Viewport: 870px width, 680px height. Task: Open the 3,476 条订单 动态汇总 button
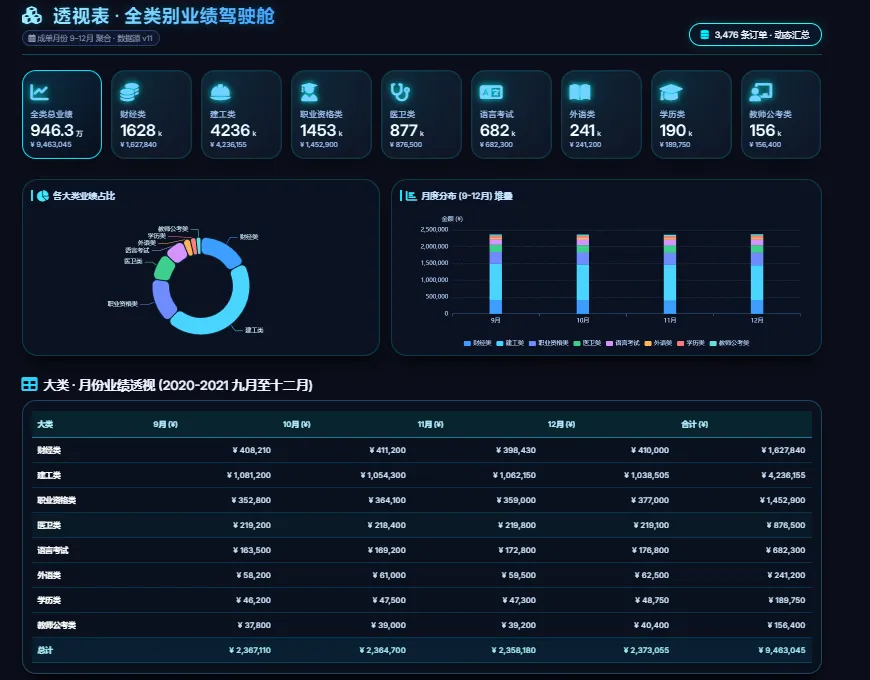coord(755,34)
